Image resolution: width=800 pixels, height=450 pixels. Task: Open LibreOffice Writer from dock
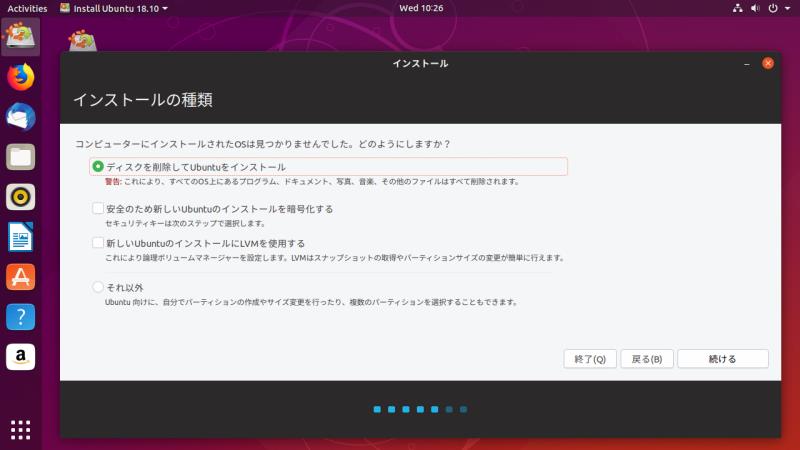coord(20,237)
